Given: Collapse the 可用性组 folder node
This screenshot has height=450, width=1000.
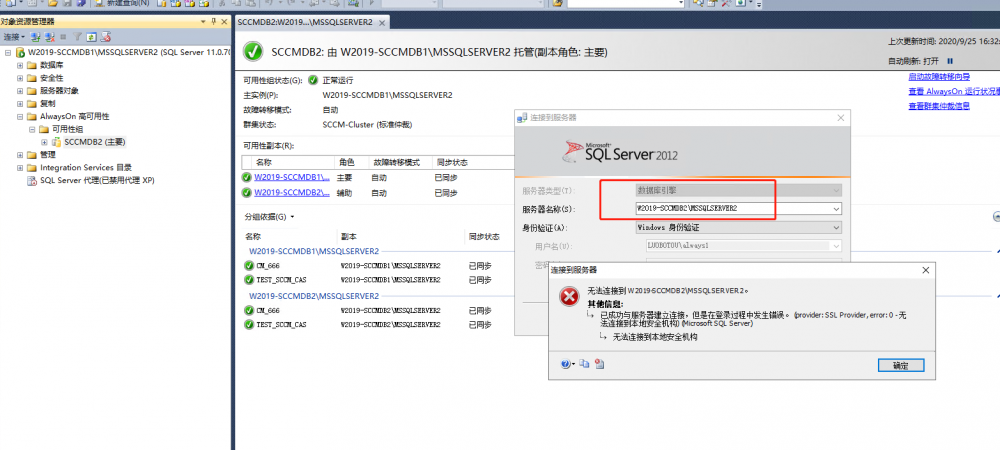Looking at the screenshot, I should click(32, 129).
